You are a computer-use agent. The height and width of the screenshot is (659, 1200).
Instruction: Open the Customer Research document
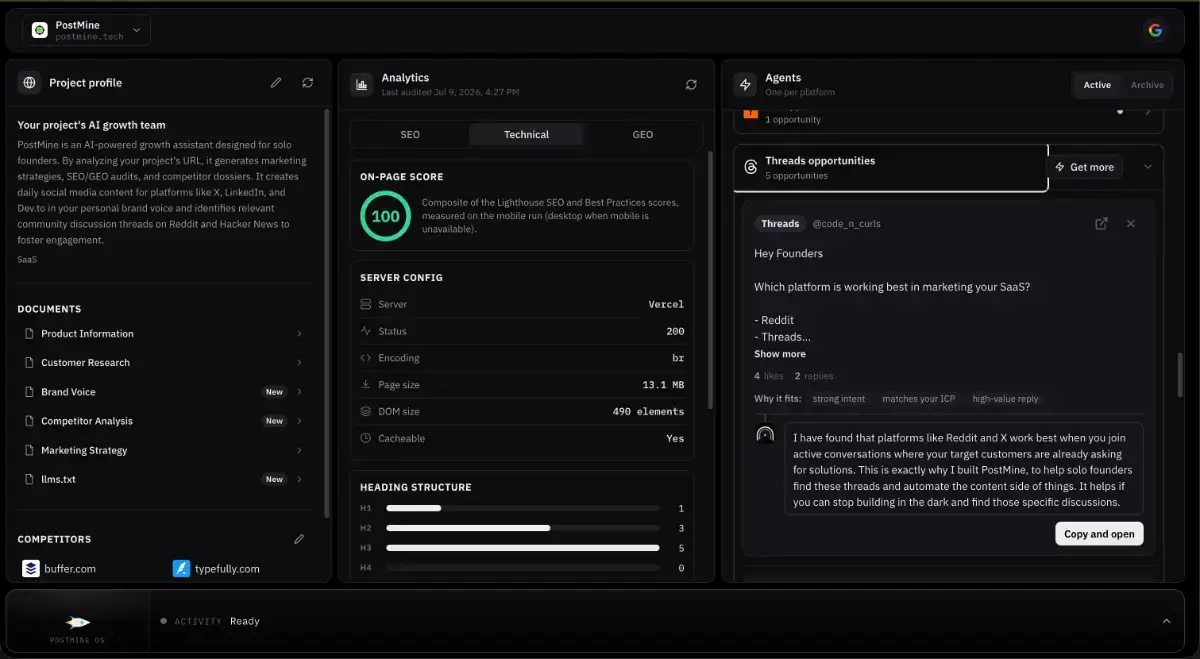162,363
